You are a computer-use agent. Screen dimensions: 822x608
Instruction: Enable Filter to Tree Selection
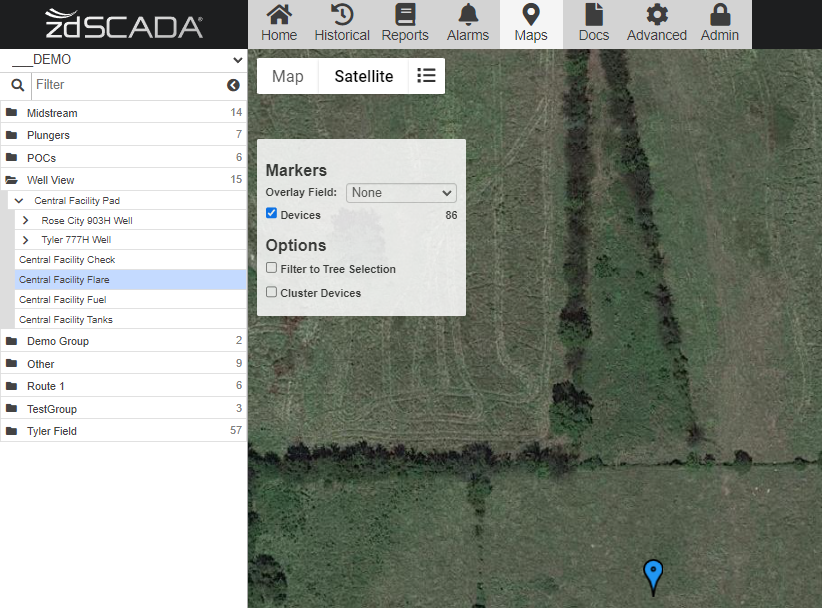point(271,269)
